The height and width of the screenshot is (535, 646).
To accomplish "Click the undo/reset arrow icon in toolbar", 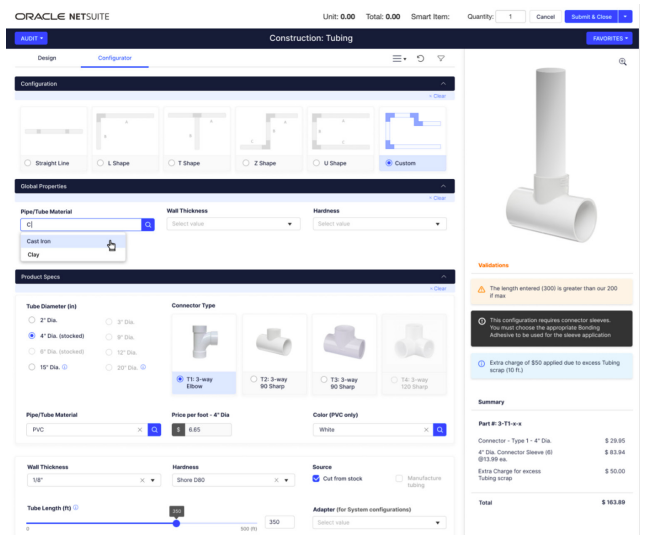I will pyautogui.click(x=421, y=58).
